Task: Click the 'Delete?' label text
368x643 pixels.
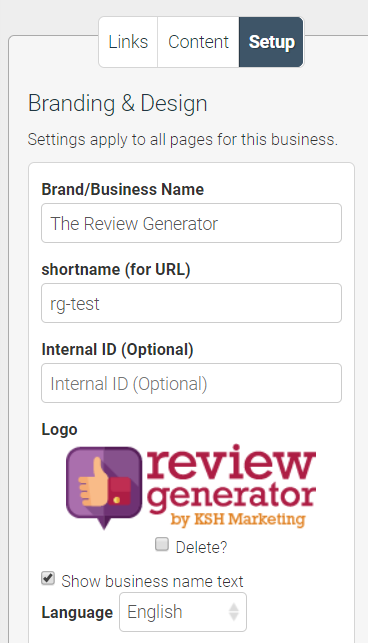Action: (201, 547)
